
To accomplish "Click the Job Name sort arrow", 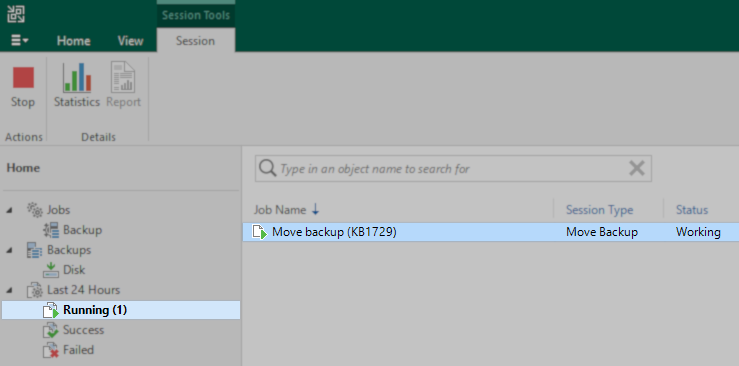I will click(316, 210).
